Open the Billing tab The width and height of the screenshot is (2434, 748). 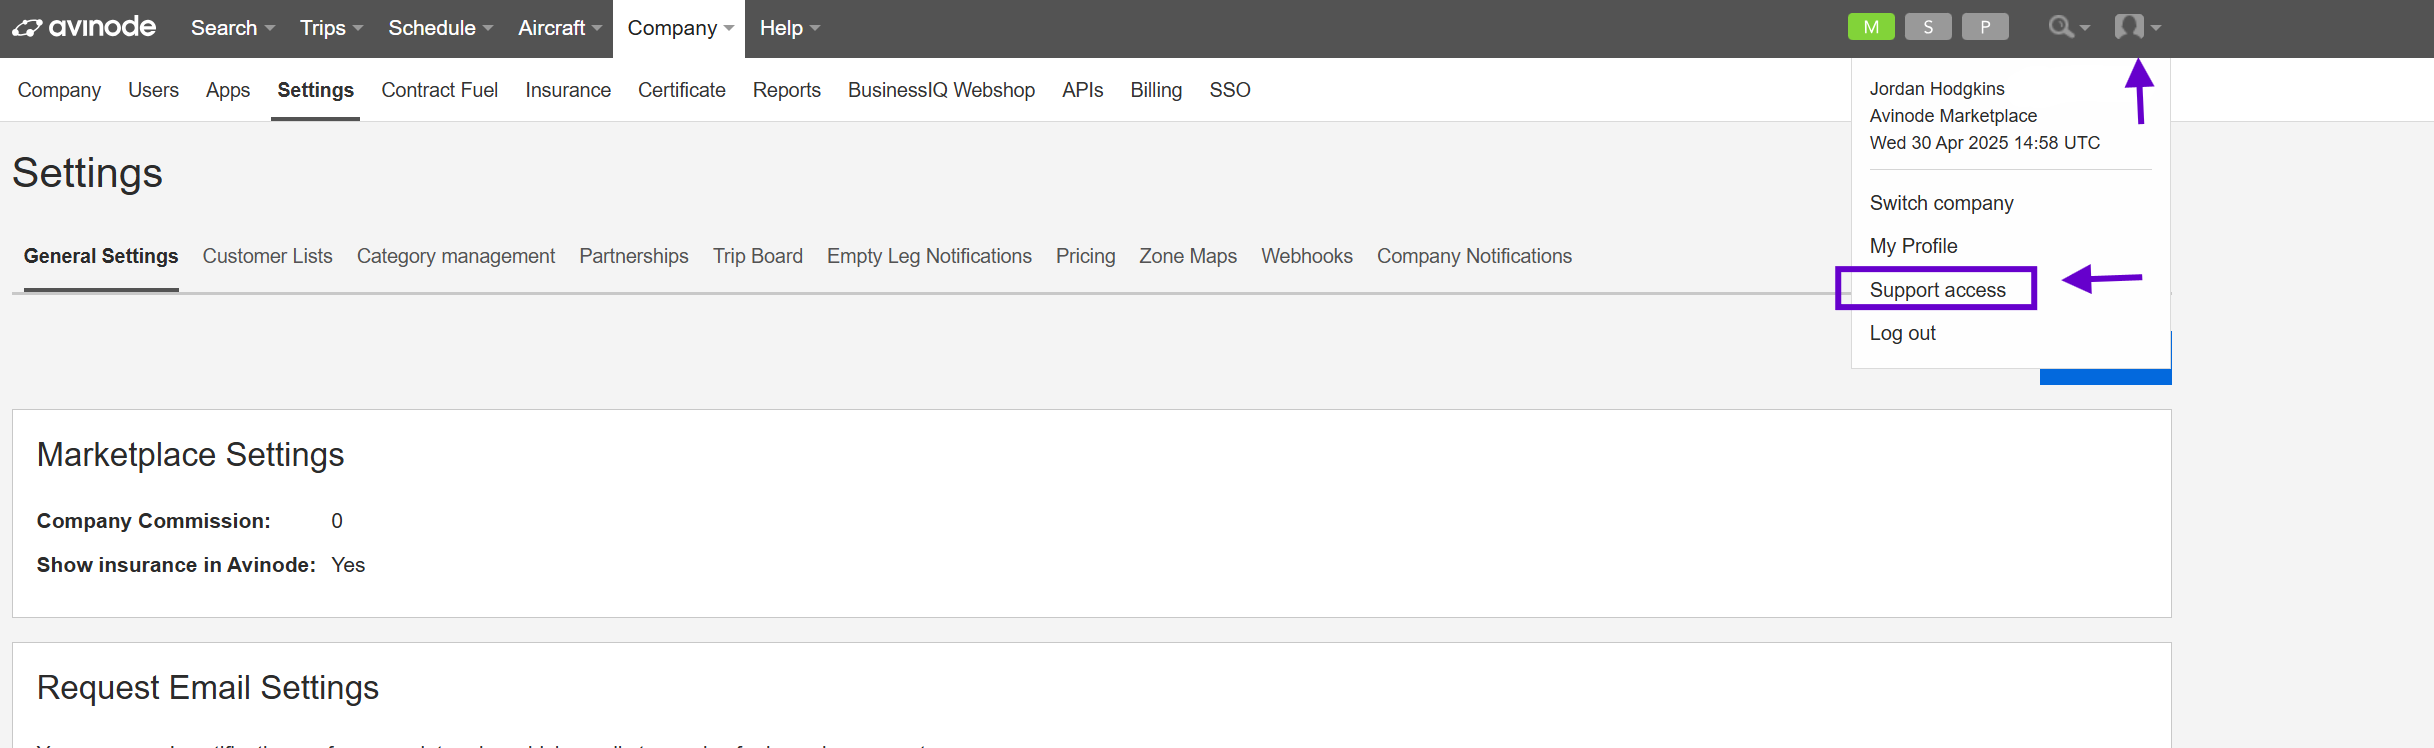tap(1156, 90)
